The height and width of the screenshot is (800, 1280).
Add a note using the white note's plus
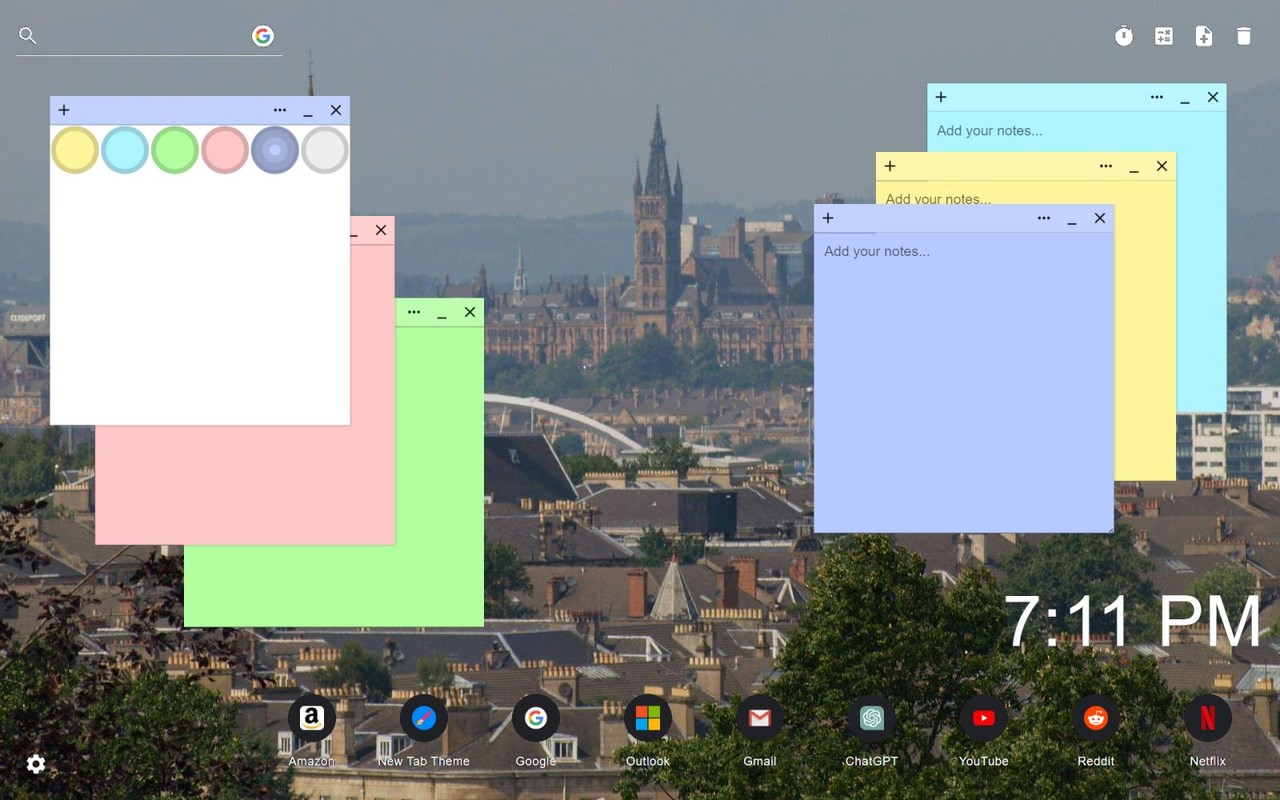[64, 110]
